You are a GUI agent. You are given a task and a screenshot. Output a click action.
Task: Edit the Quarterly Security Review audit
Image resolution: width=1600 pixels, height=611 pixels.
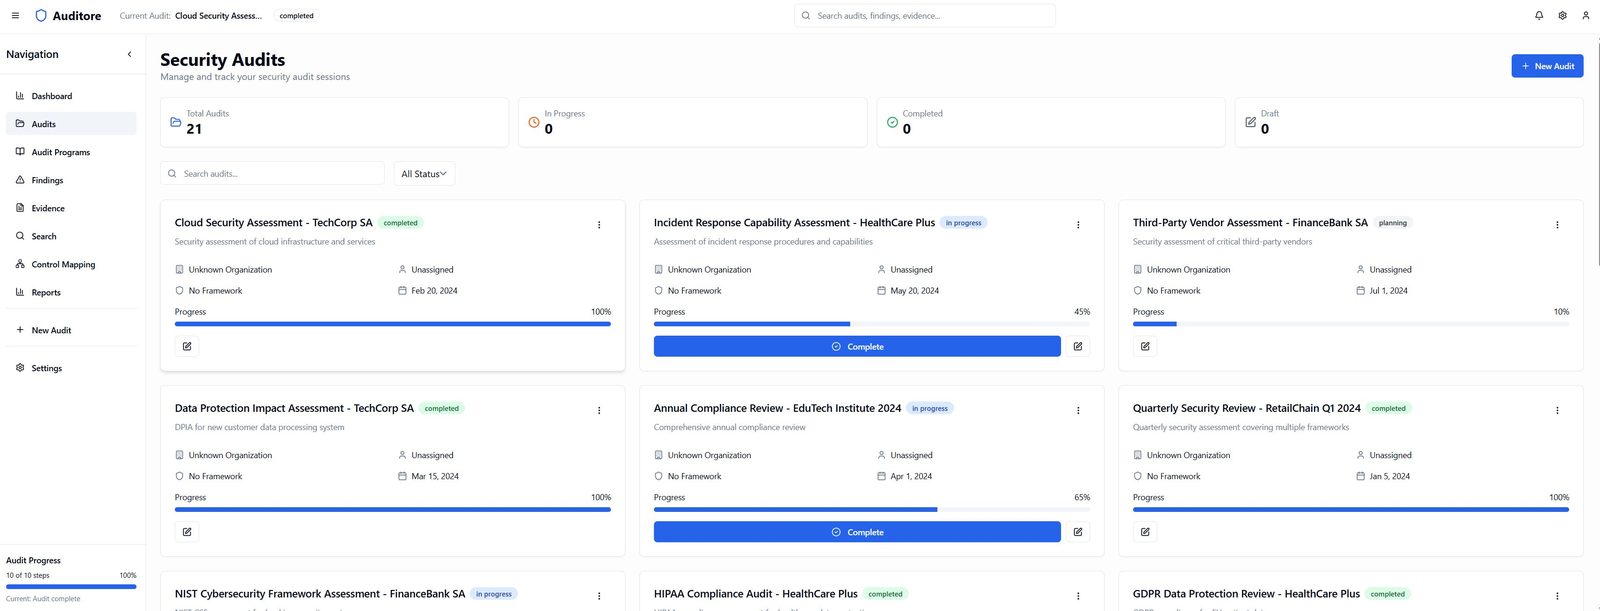1145,532
